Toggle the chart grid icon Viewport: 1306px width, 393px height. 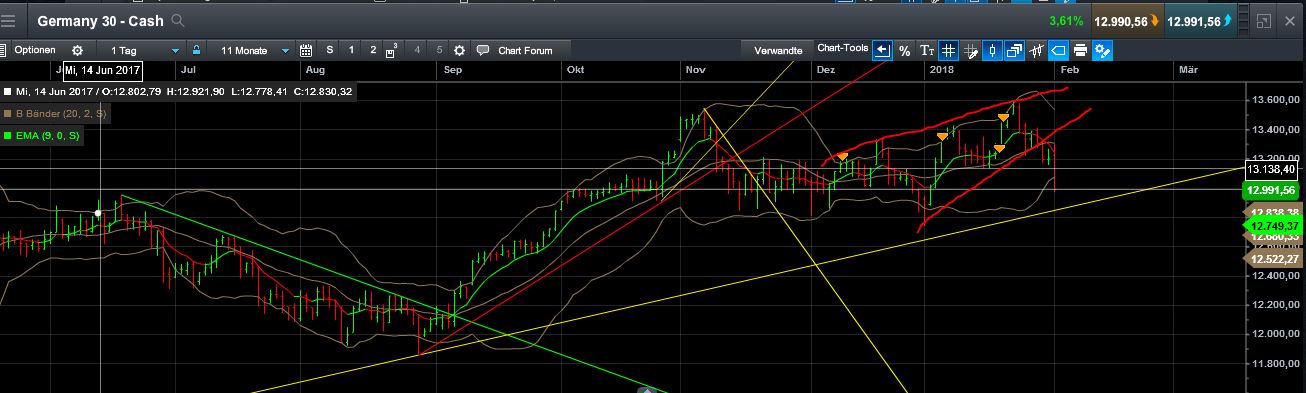948,50
